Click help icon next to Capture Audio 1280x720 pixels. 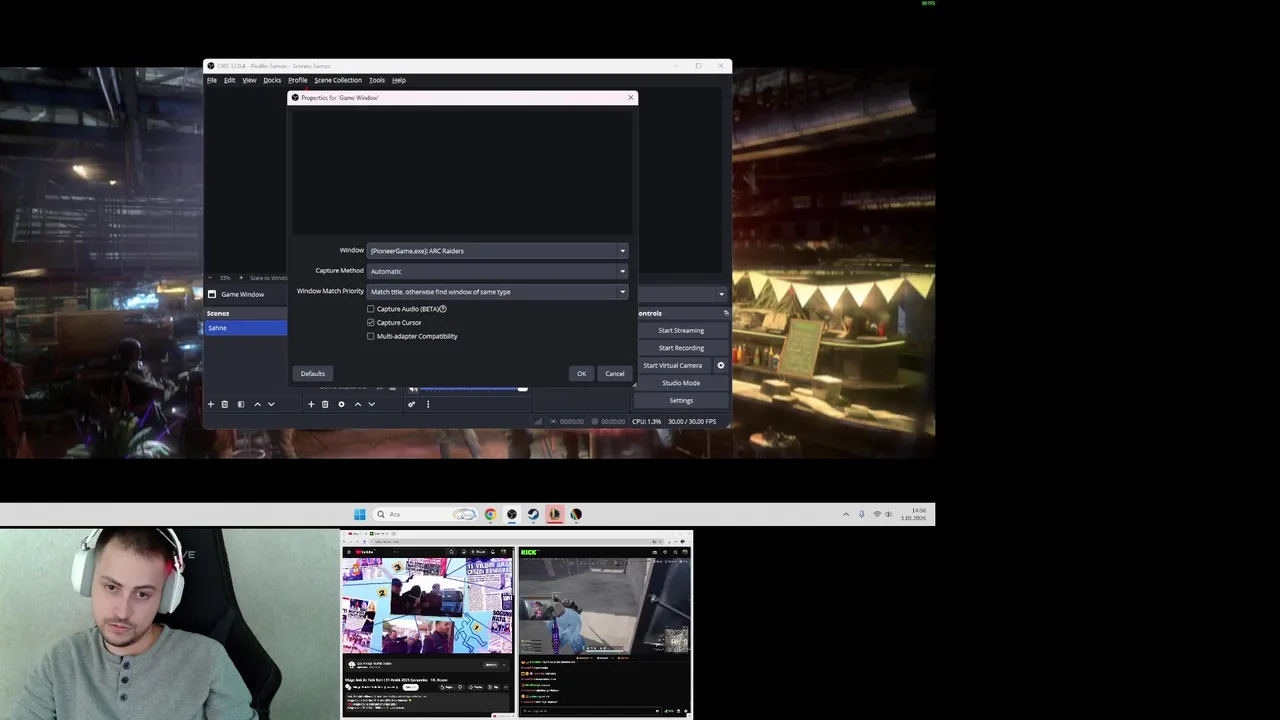pyautogui.click(x=443, y=309)
